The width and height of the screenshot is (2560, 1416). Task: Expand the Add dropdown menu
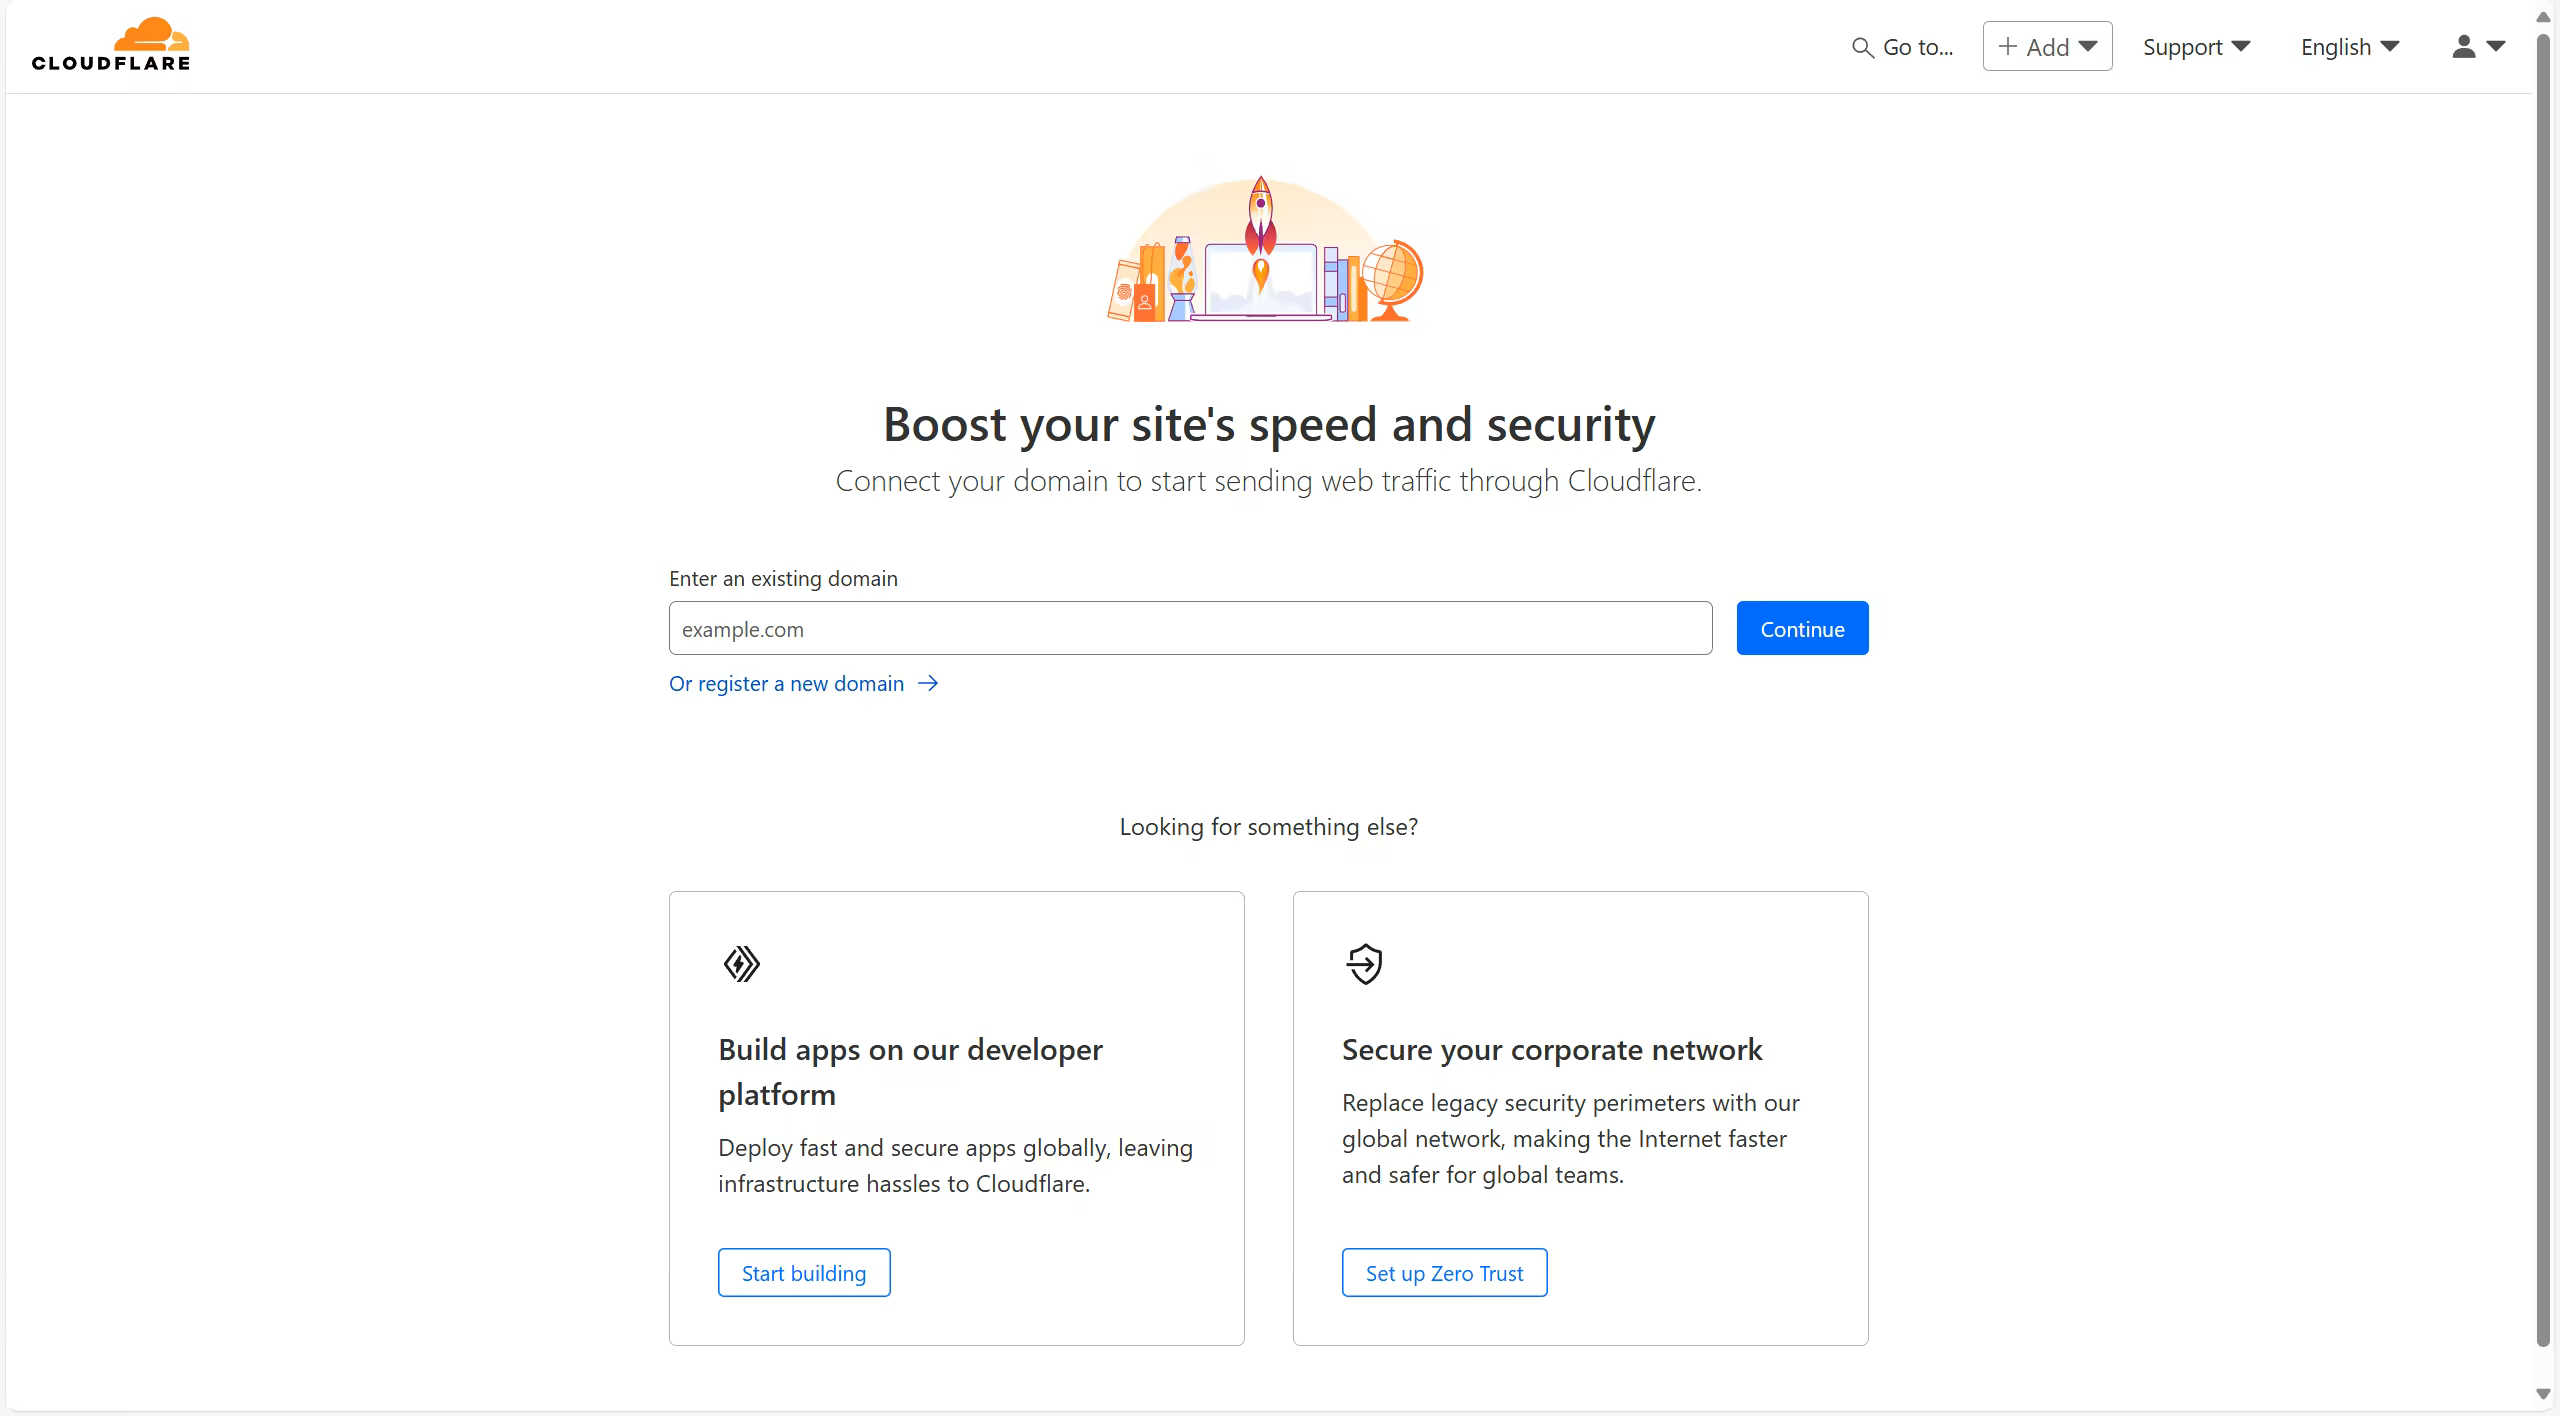pyautogui.click(x=2088, y=46)
